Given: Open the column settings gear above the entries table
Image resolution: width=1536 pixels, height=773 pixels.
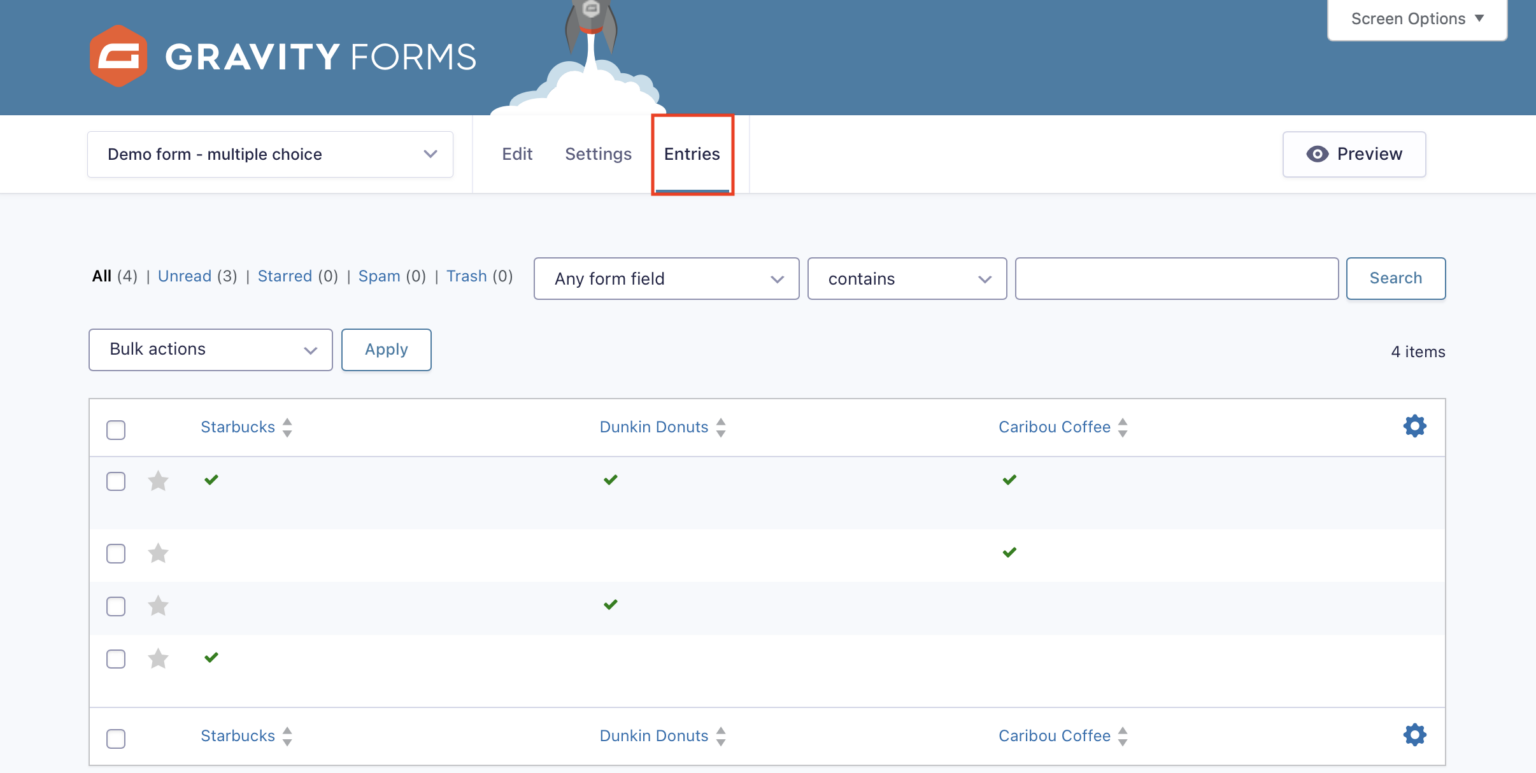Looking at the screenshot, I should [1414, 425].
